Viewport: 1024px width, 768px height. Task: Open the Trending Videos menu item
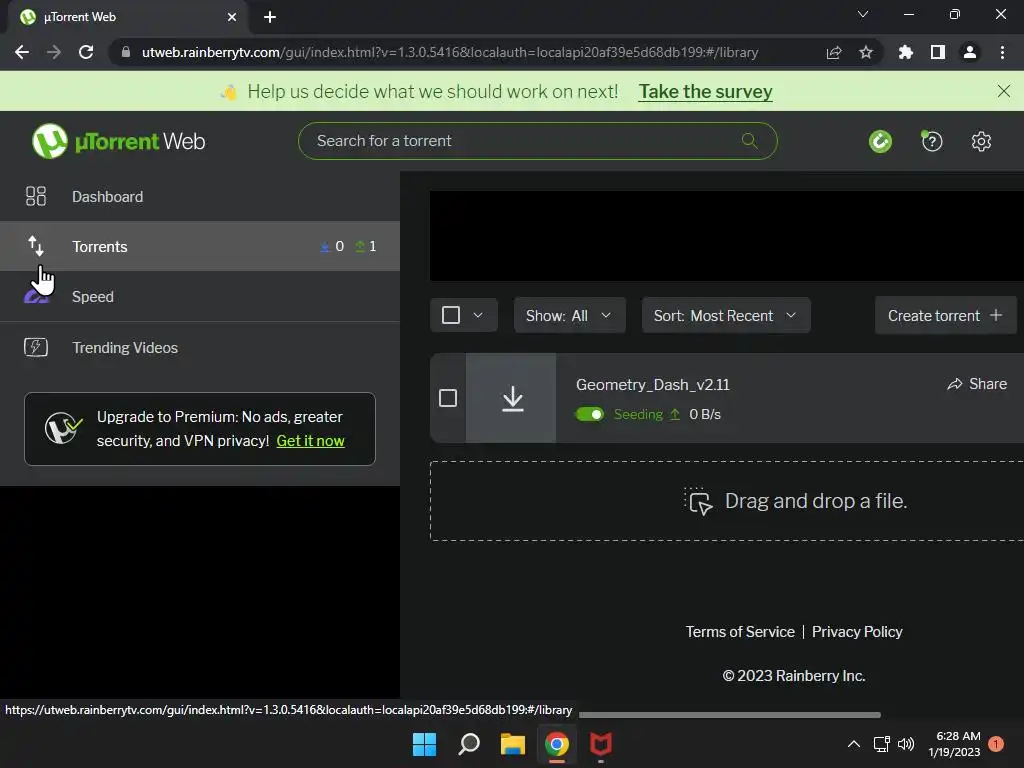pos(200,347)
